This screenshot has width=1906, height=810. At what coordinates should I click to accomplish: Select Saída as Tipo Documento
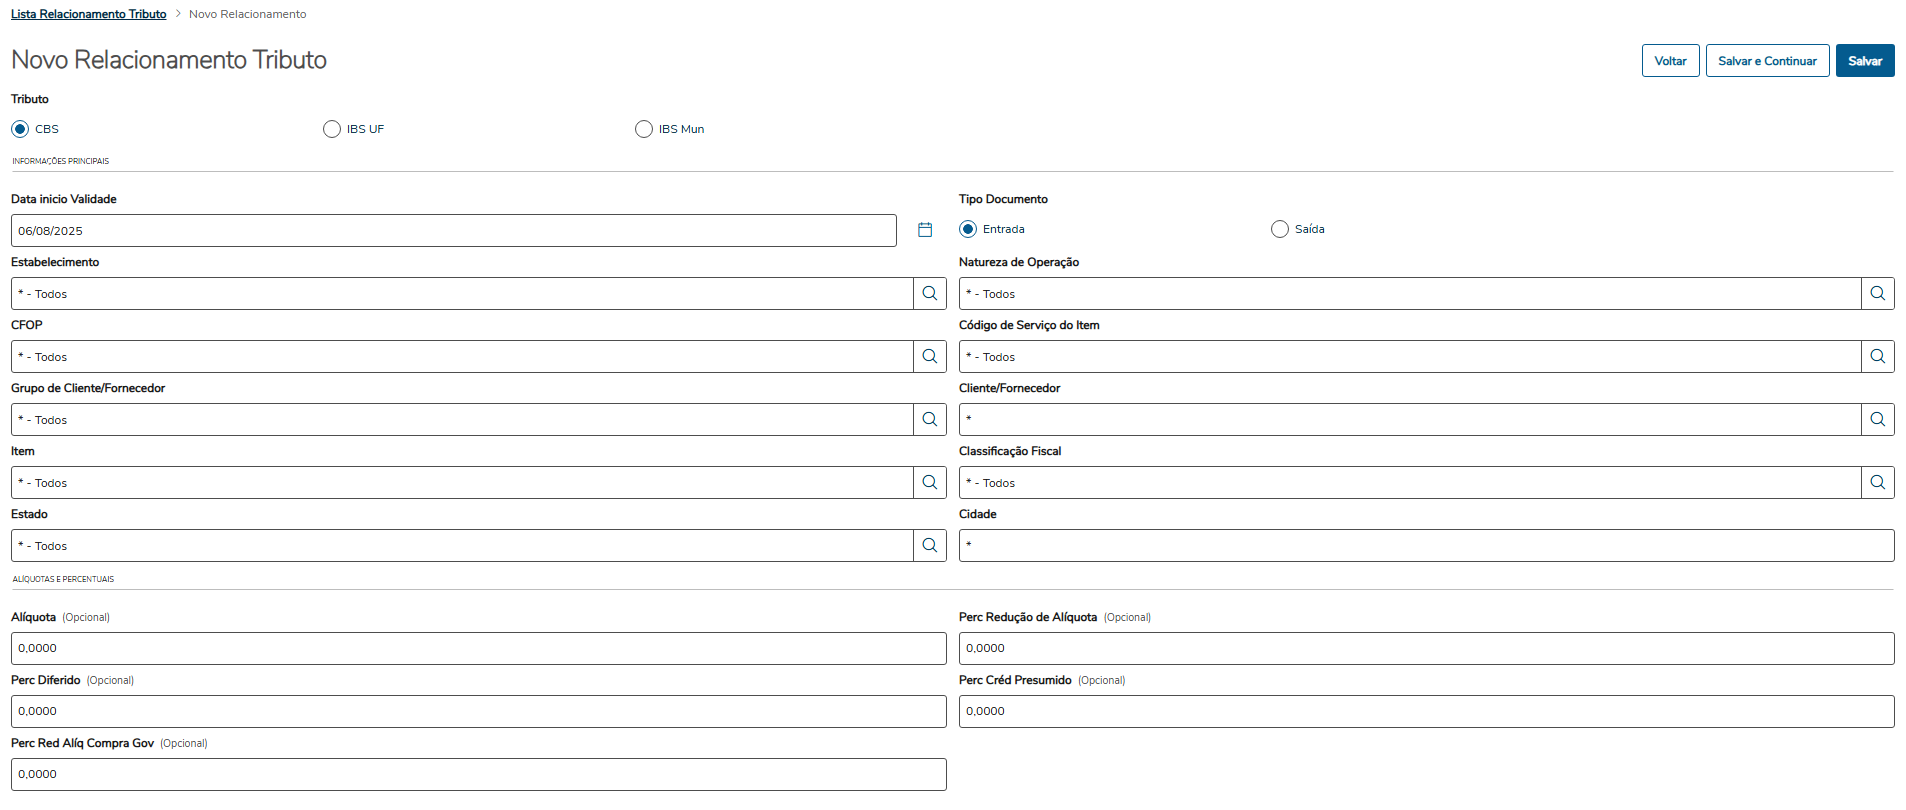pyautogui.click(x=1280, y=229)
